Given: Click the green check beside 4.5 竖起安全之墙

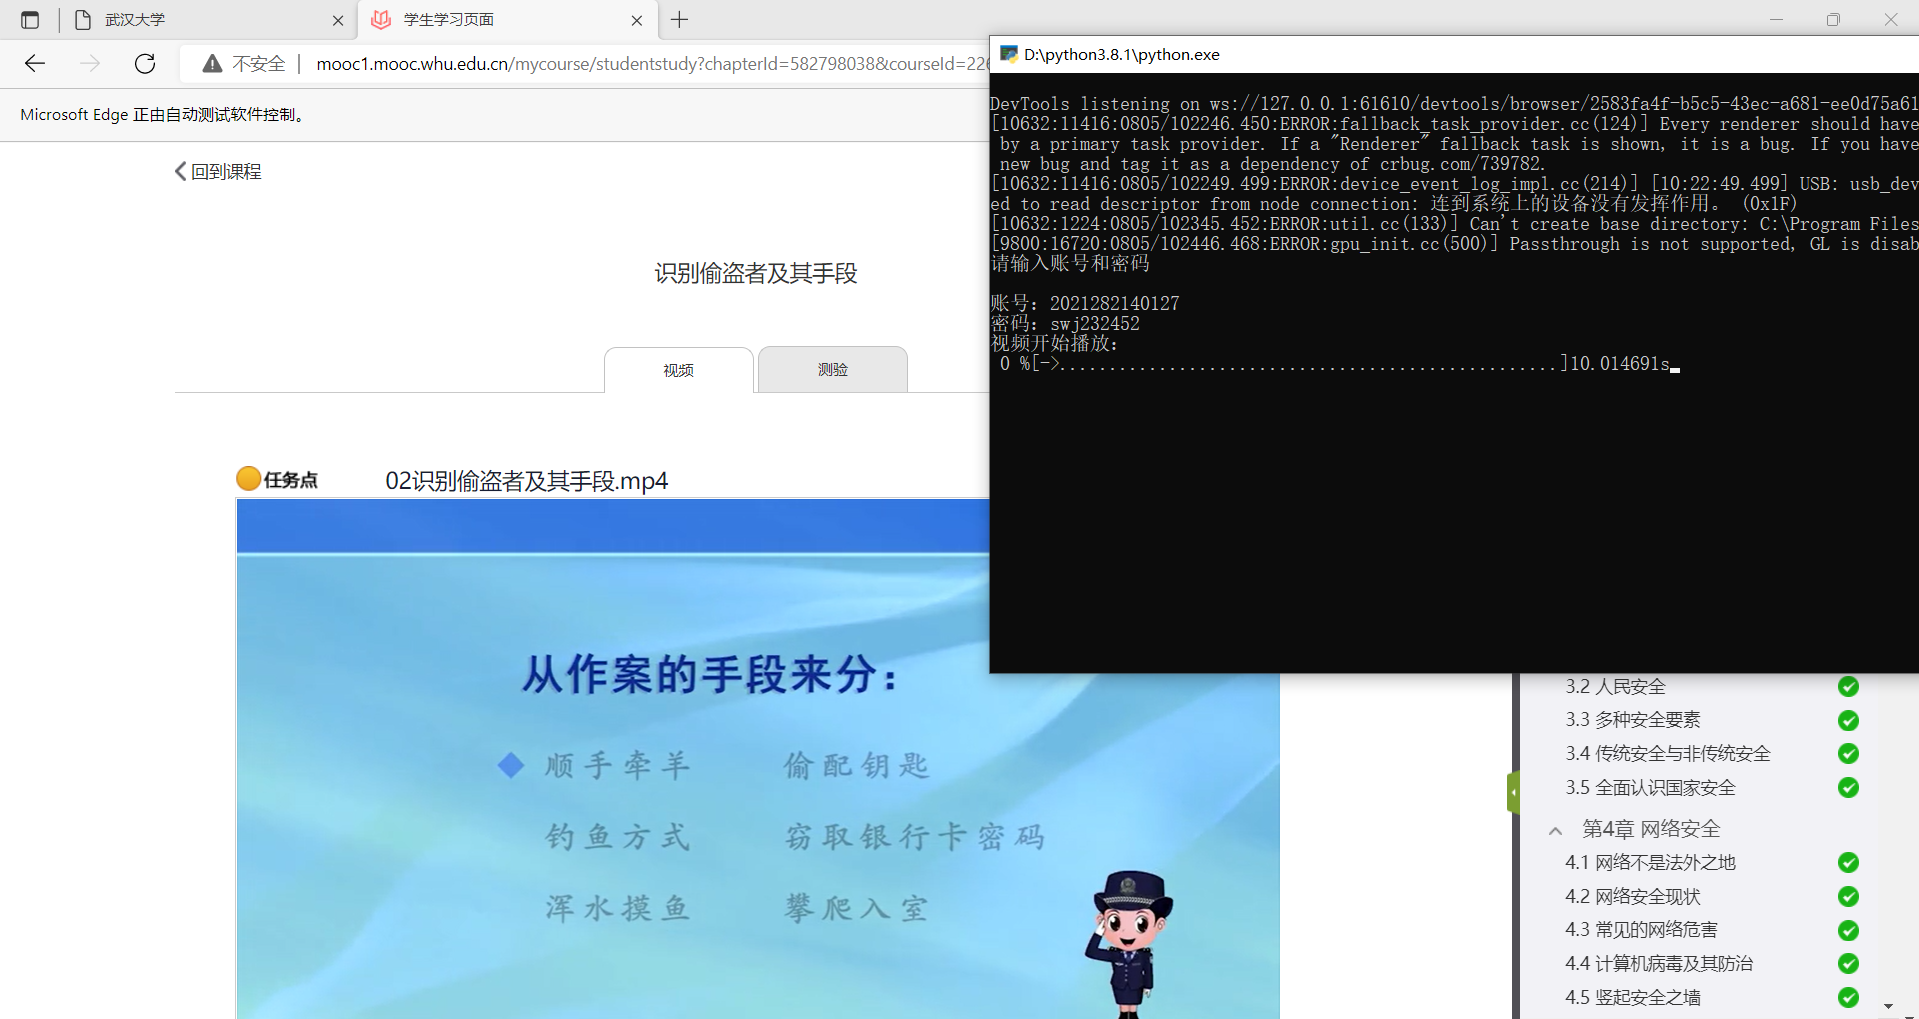Looking at the screenshot, I should tap(1848, 998).
